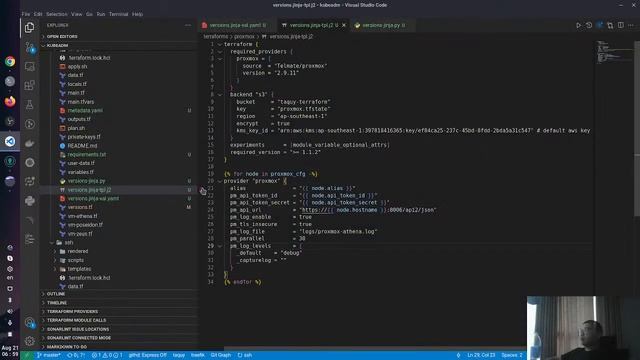Image resolution: width=640 pixels, height=360 pixels.
Task: Click the Run file play icon
Action: [x=578, y=25]
